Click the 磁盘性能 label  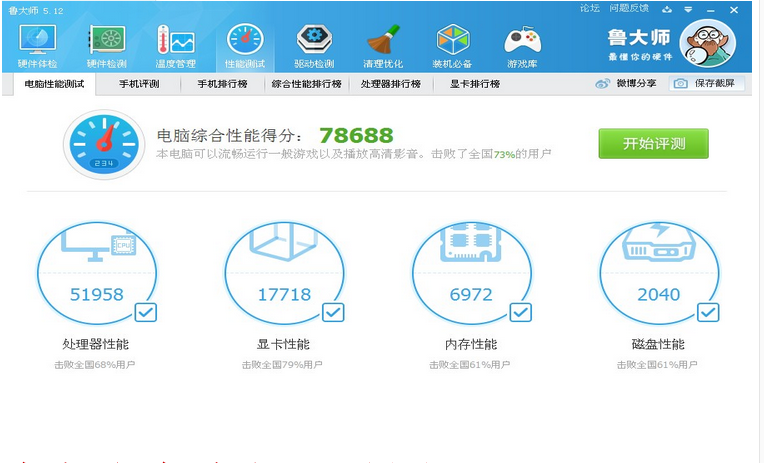pyautogui.click(x=658, y=345)
